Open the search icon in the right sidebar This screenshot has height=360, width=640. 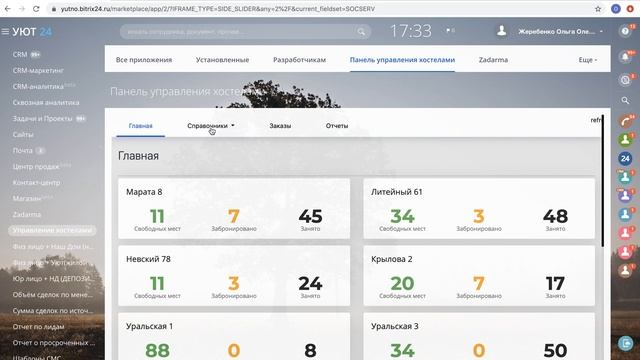[625, 100]
